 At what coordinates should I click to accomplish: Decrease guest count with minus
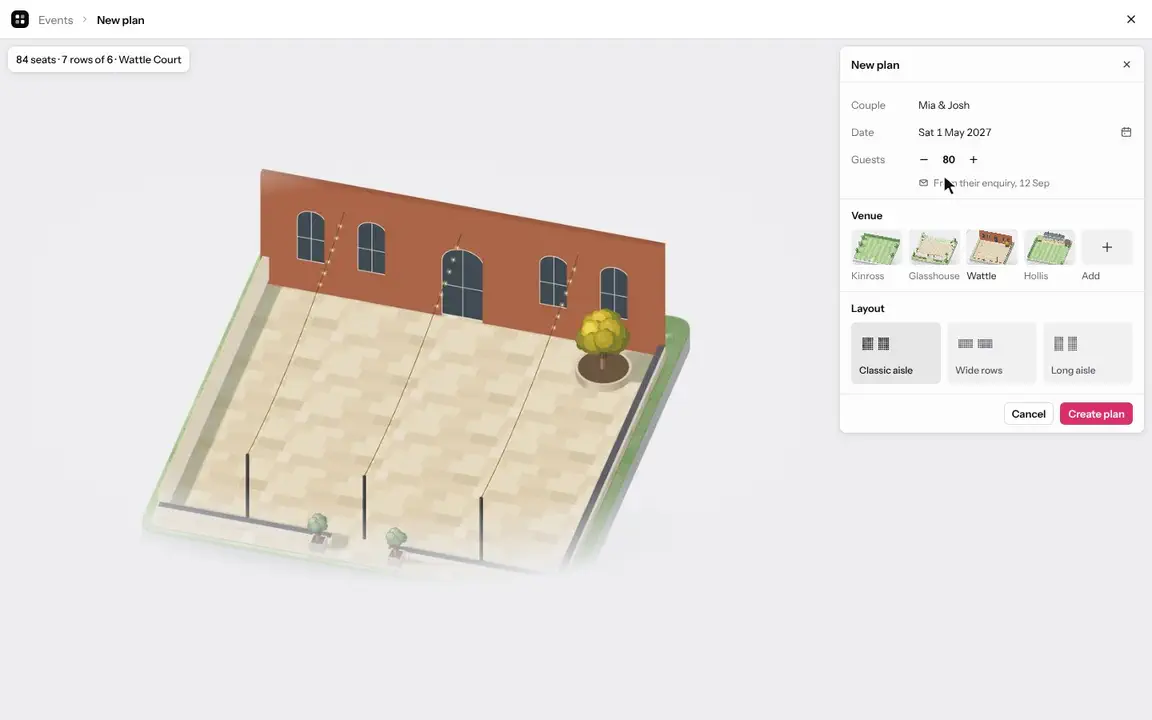pyautogui.click(x=924, y=159)
